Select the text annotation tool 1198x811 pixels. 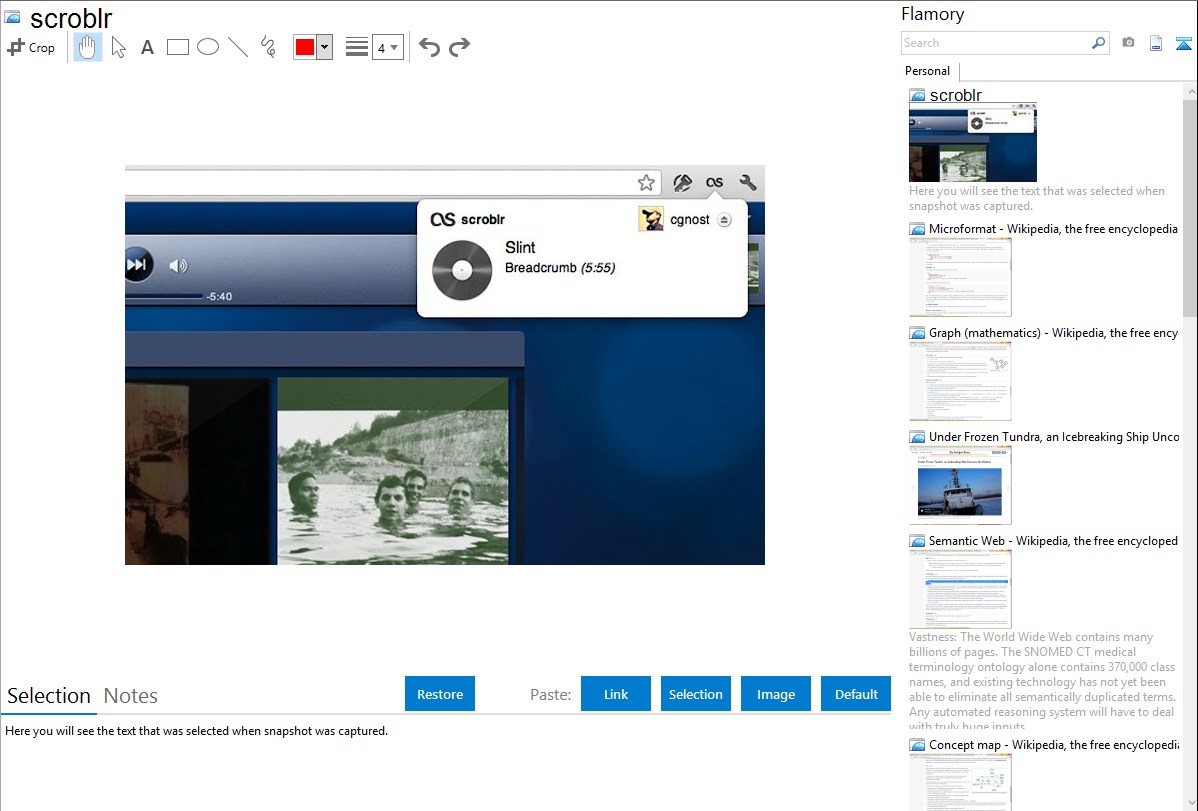pos(147,47)
